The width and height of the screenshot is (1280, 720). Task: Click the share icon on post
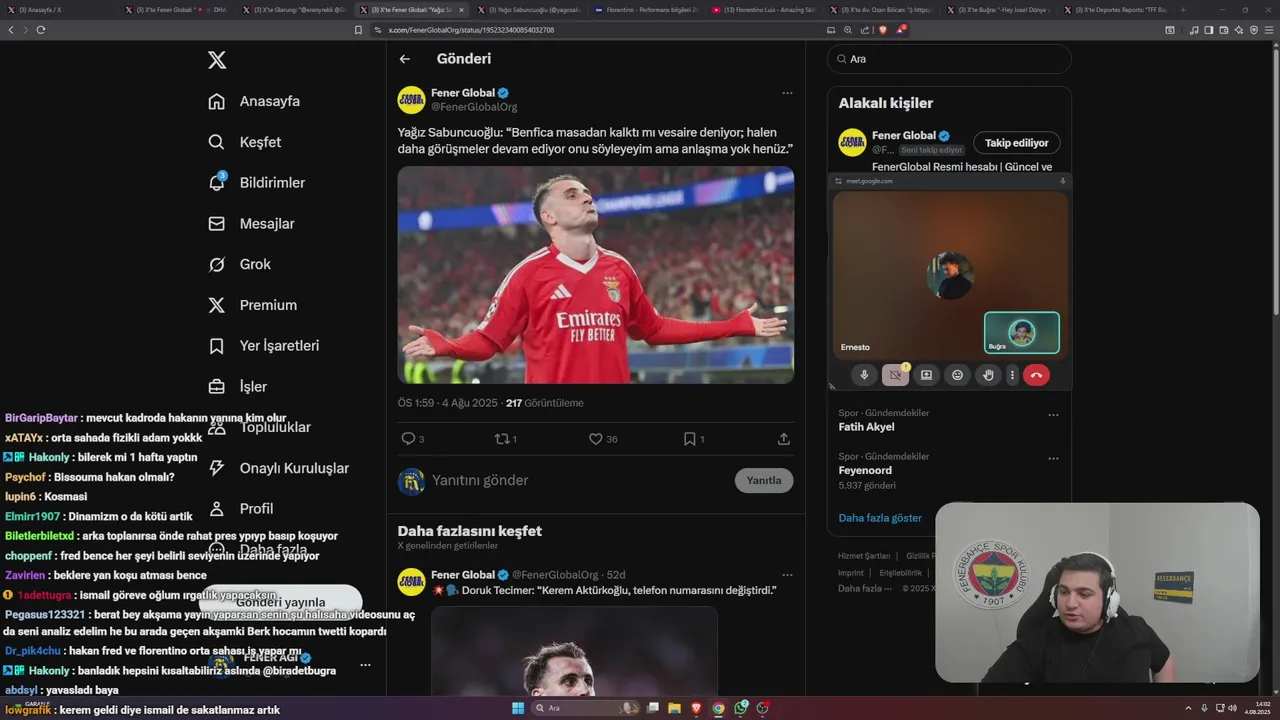point(784,439)
